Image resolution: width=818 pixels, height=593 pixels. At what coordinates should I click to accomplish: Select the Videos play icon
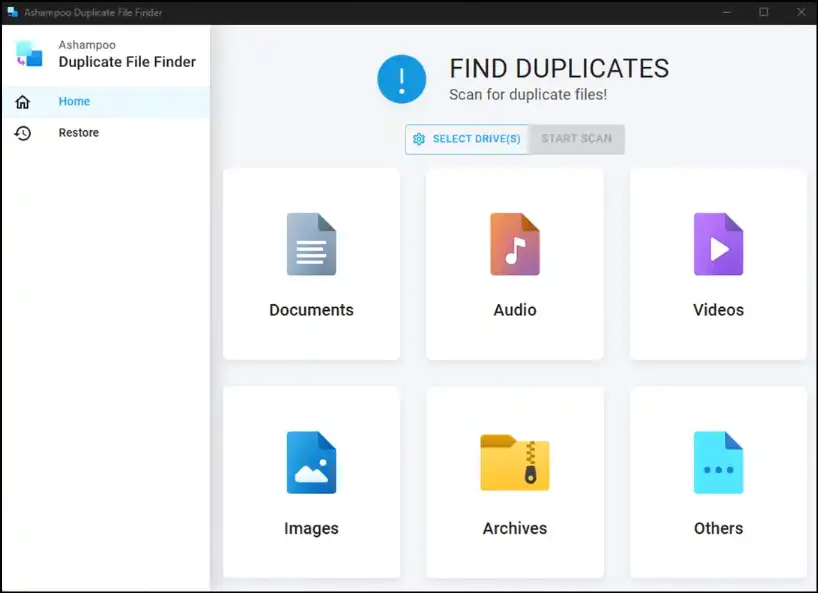coord(718,243)
